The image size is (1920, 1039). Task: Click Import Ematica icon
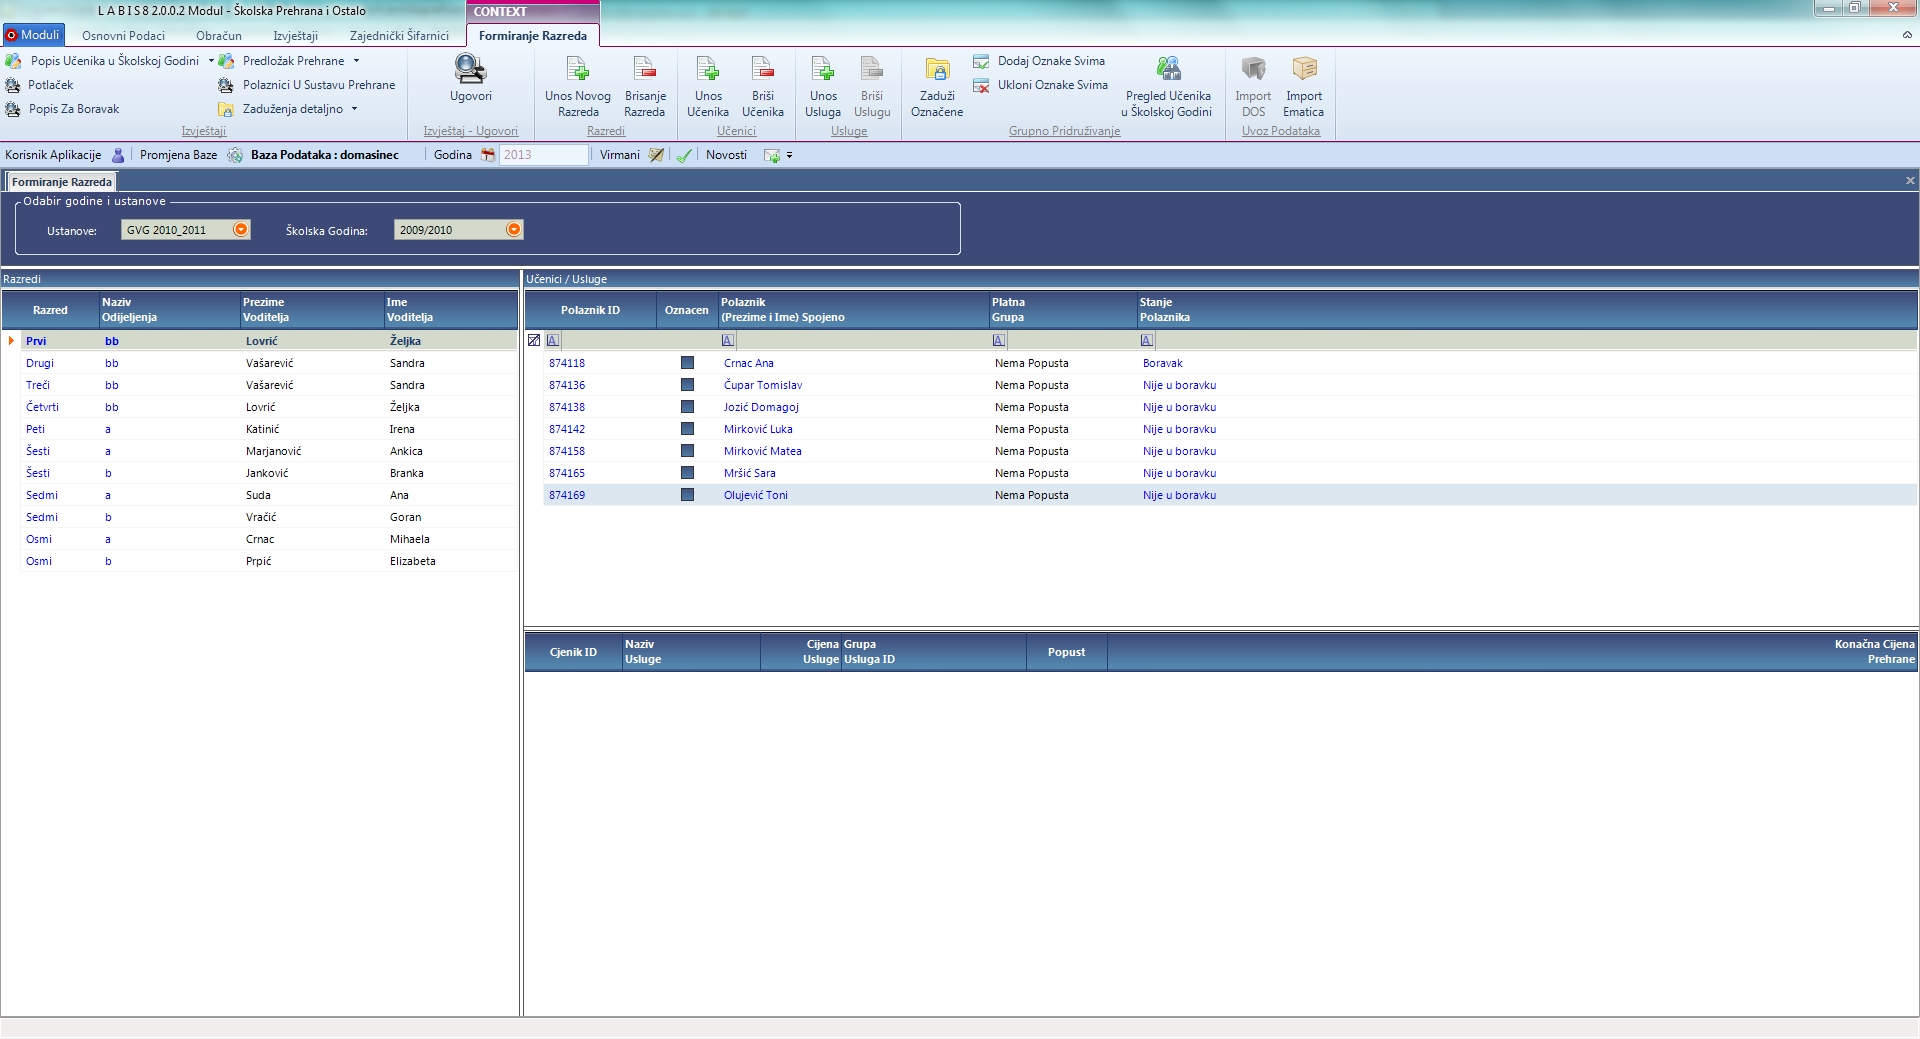[1303, 70]
